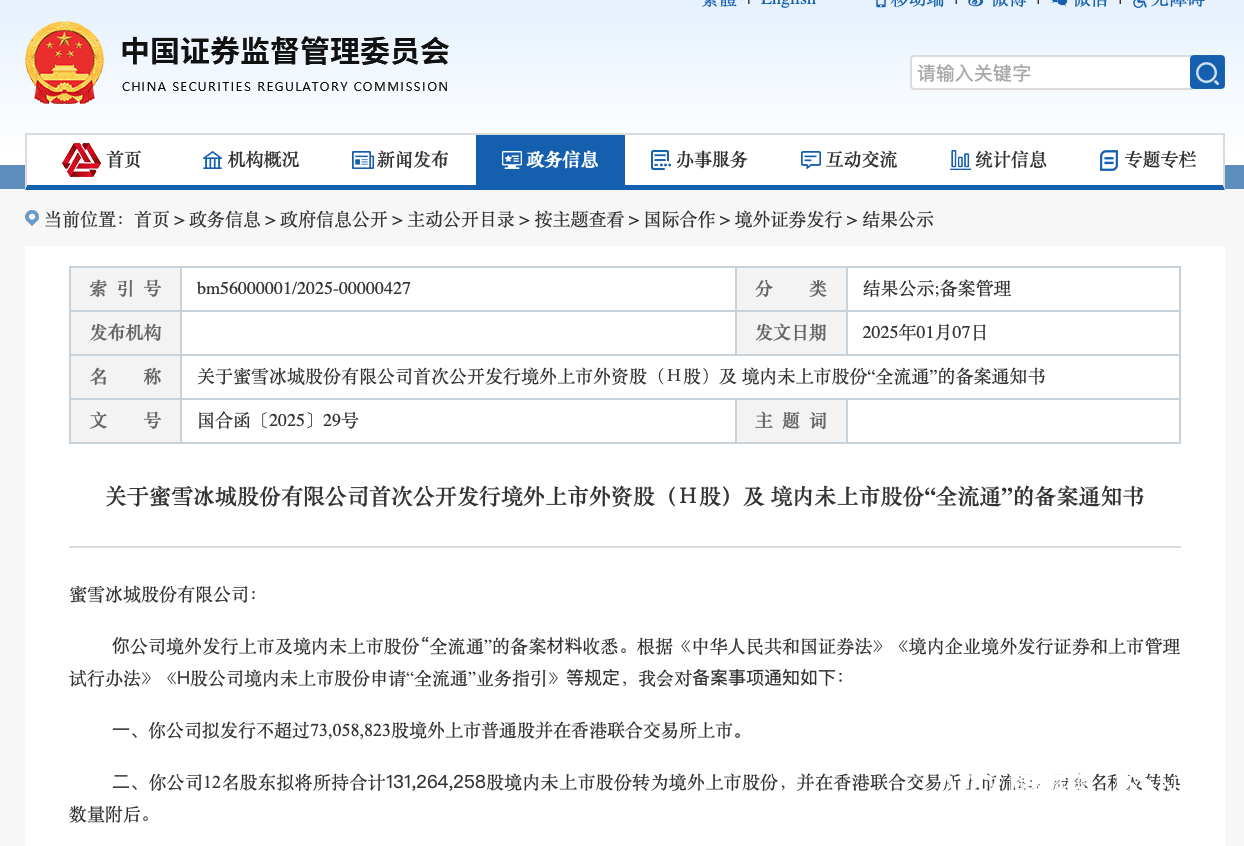Focus the 请输入关键字 search field
The height and width of the screenshot is (846, 1244).
(1050, 72)
